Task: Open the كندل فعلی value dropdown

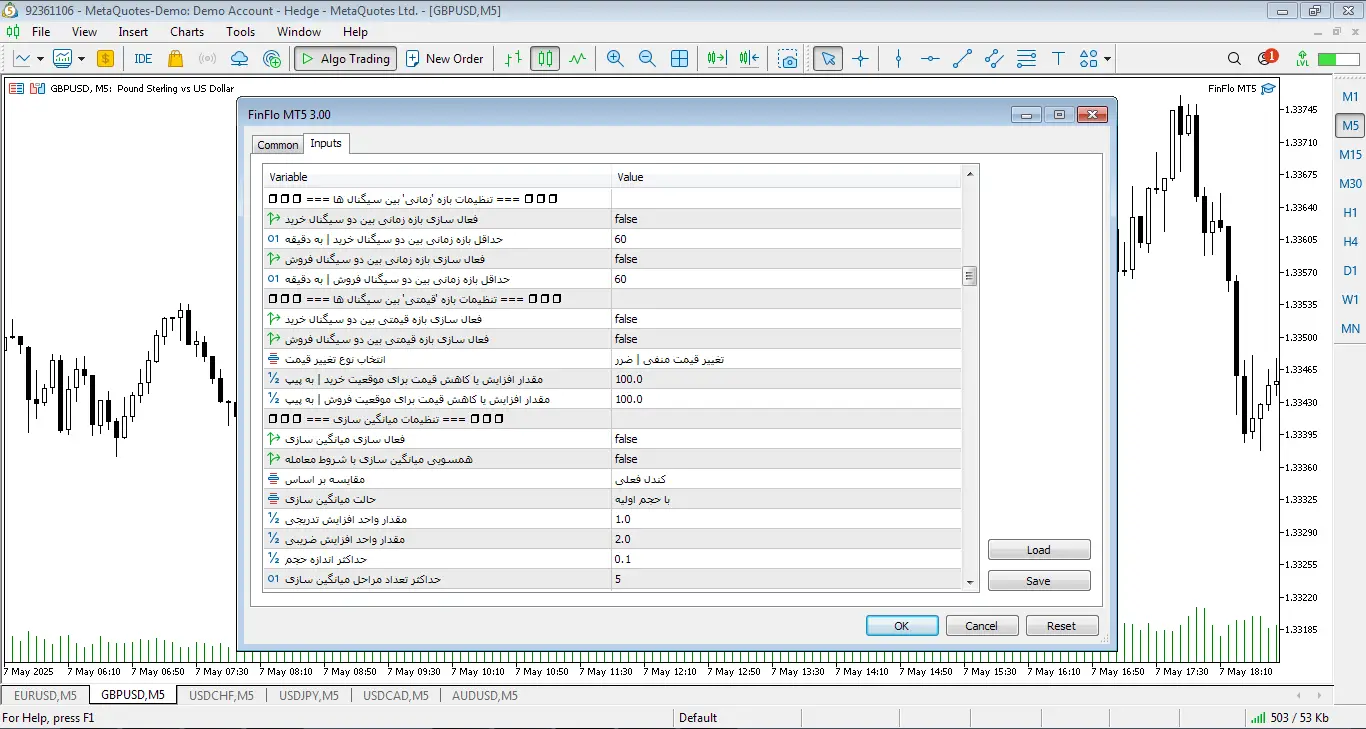Action: [x=786, y=479]
